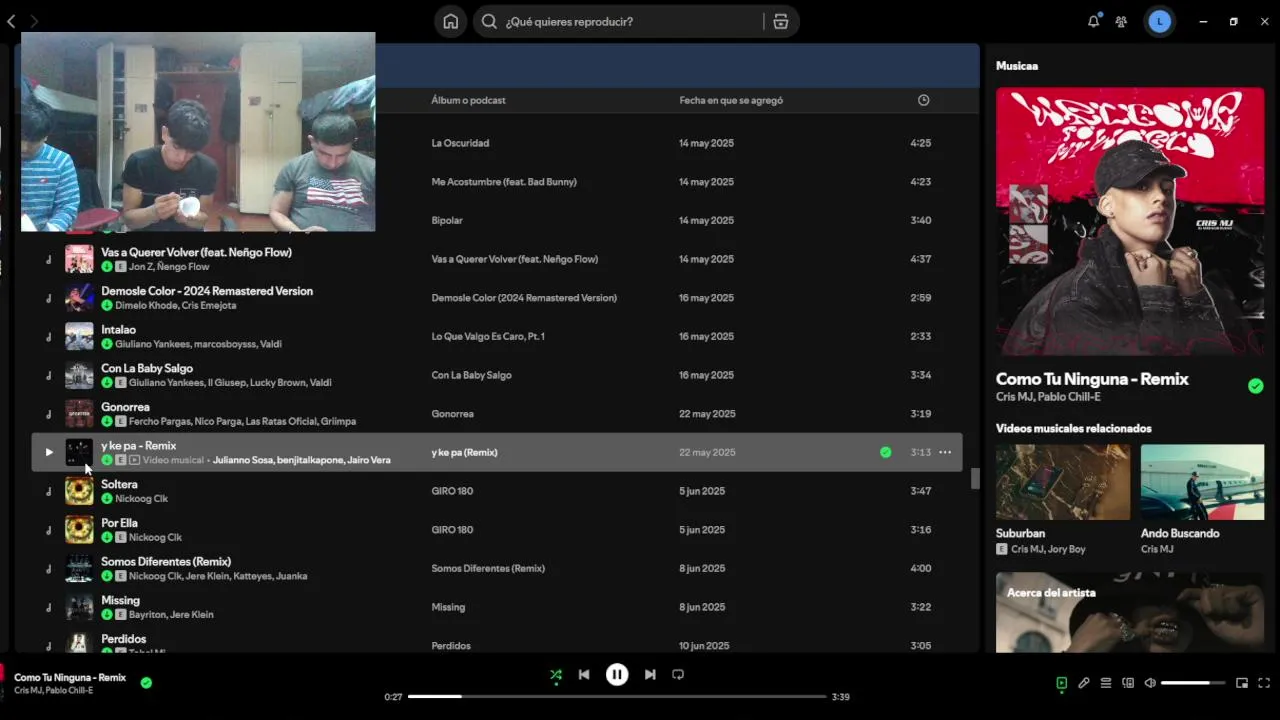
Task: Navigate forward with the right arrow
Action: click(x=33, y=21)
